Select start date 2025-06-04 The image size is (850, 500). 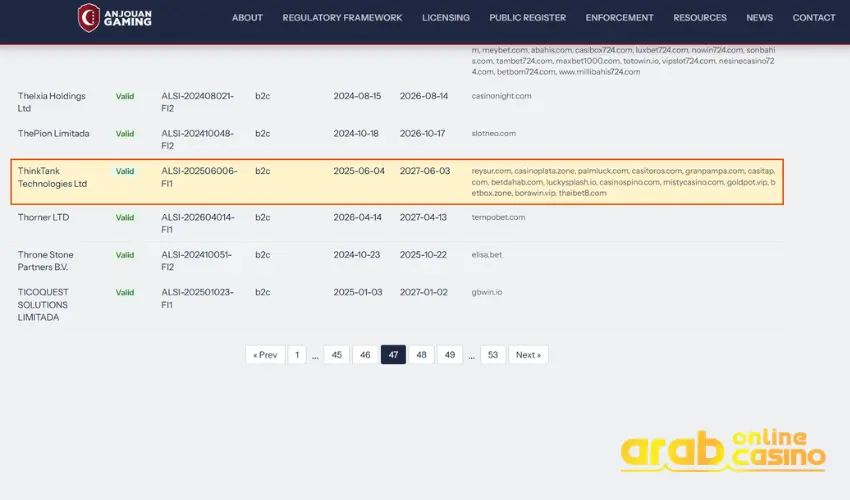[x=359, y=171]
